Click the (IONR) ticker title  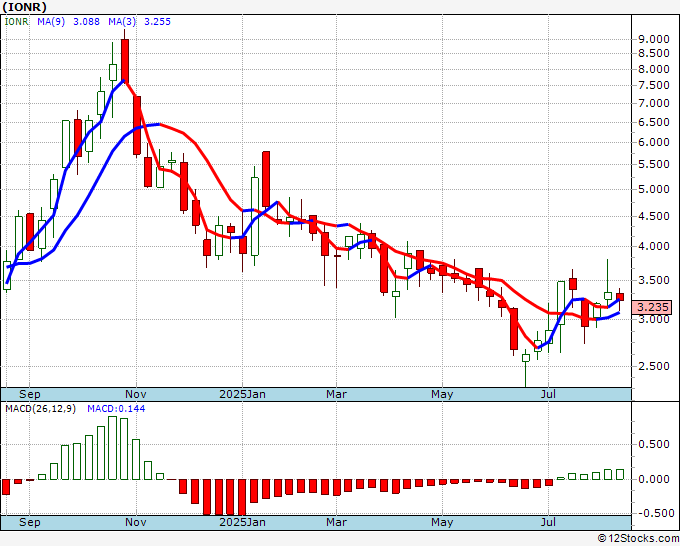(24, 7)
